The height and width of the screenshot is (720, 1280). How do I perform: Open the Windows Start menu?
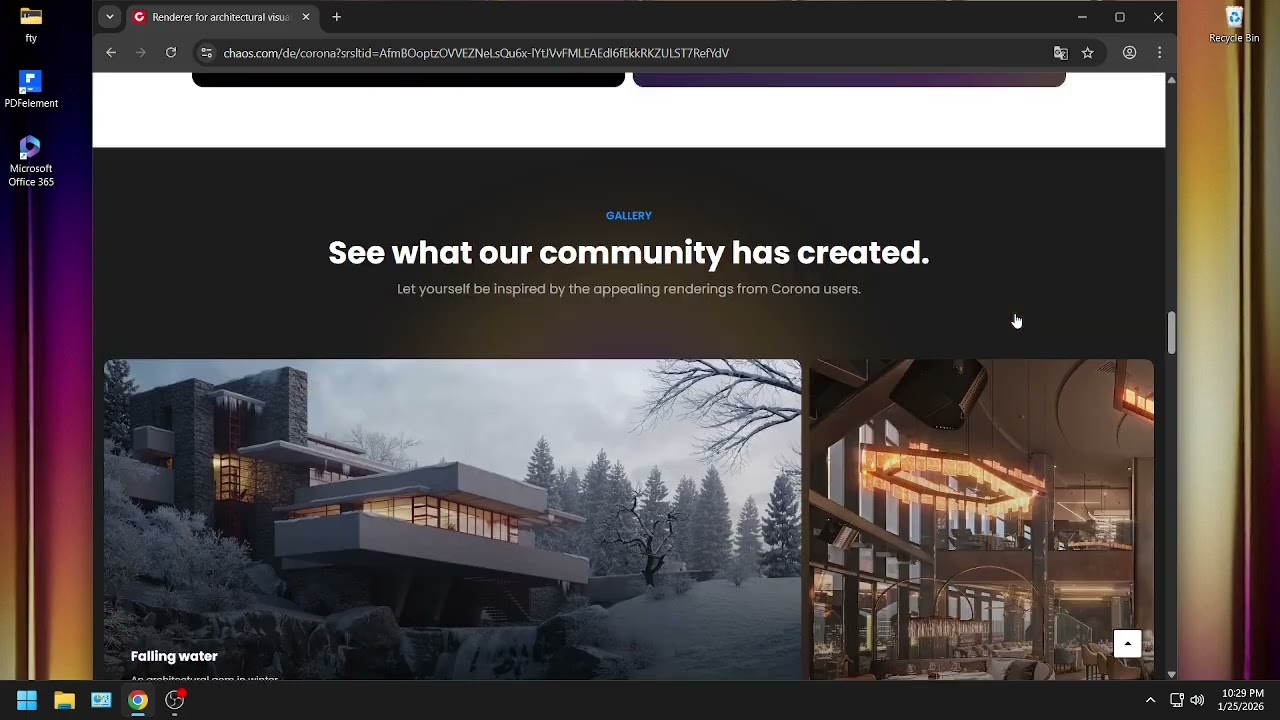click(x=27, y=700)
